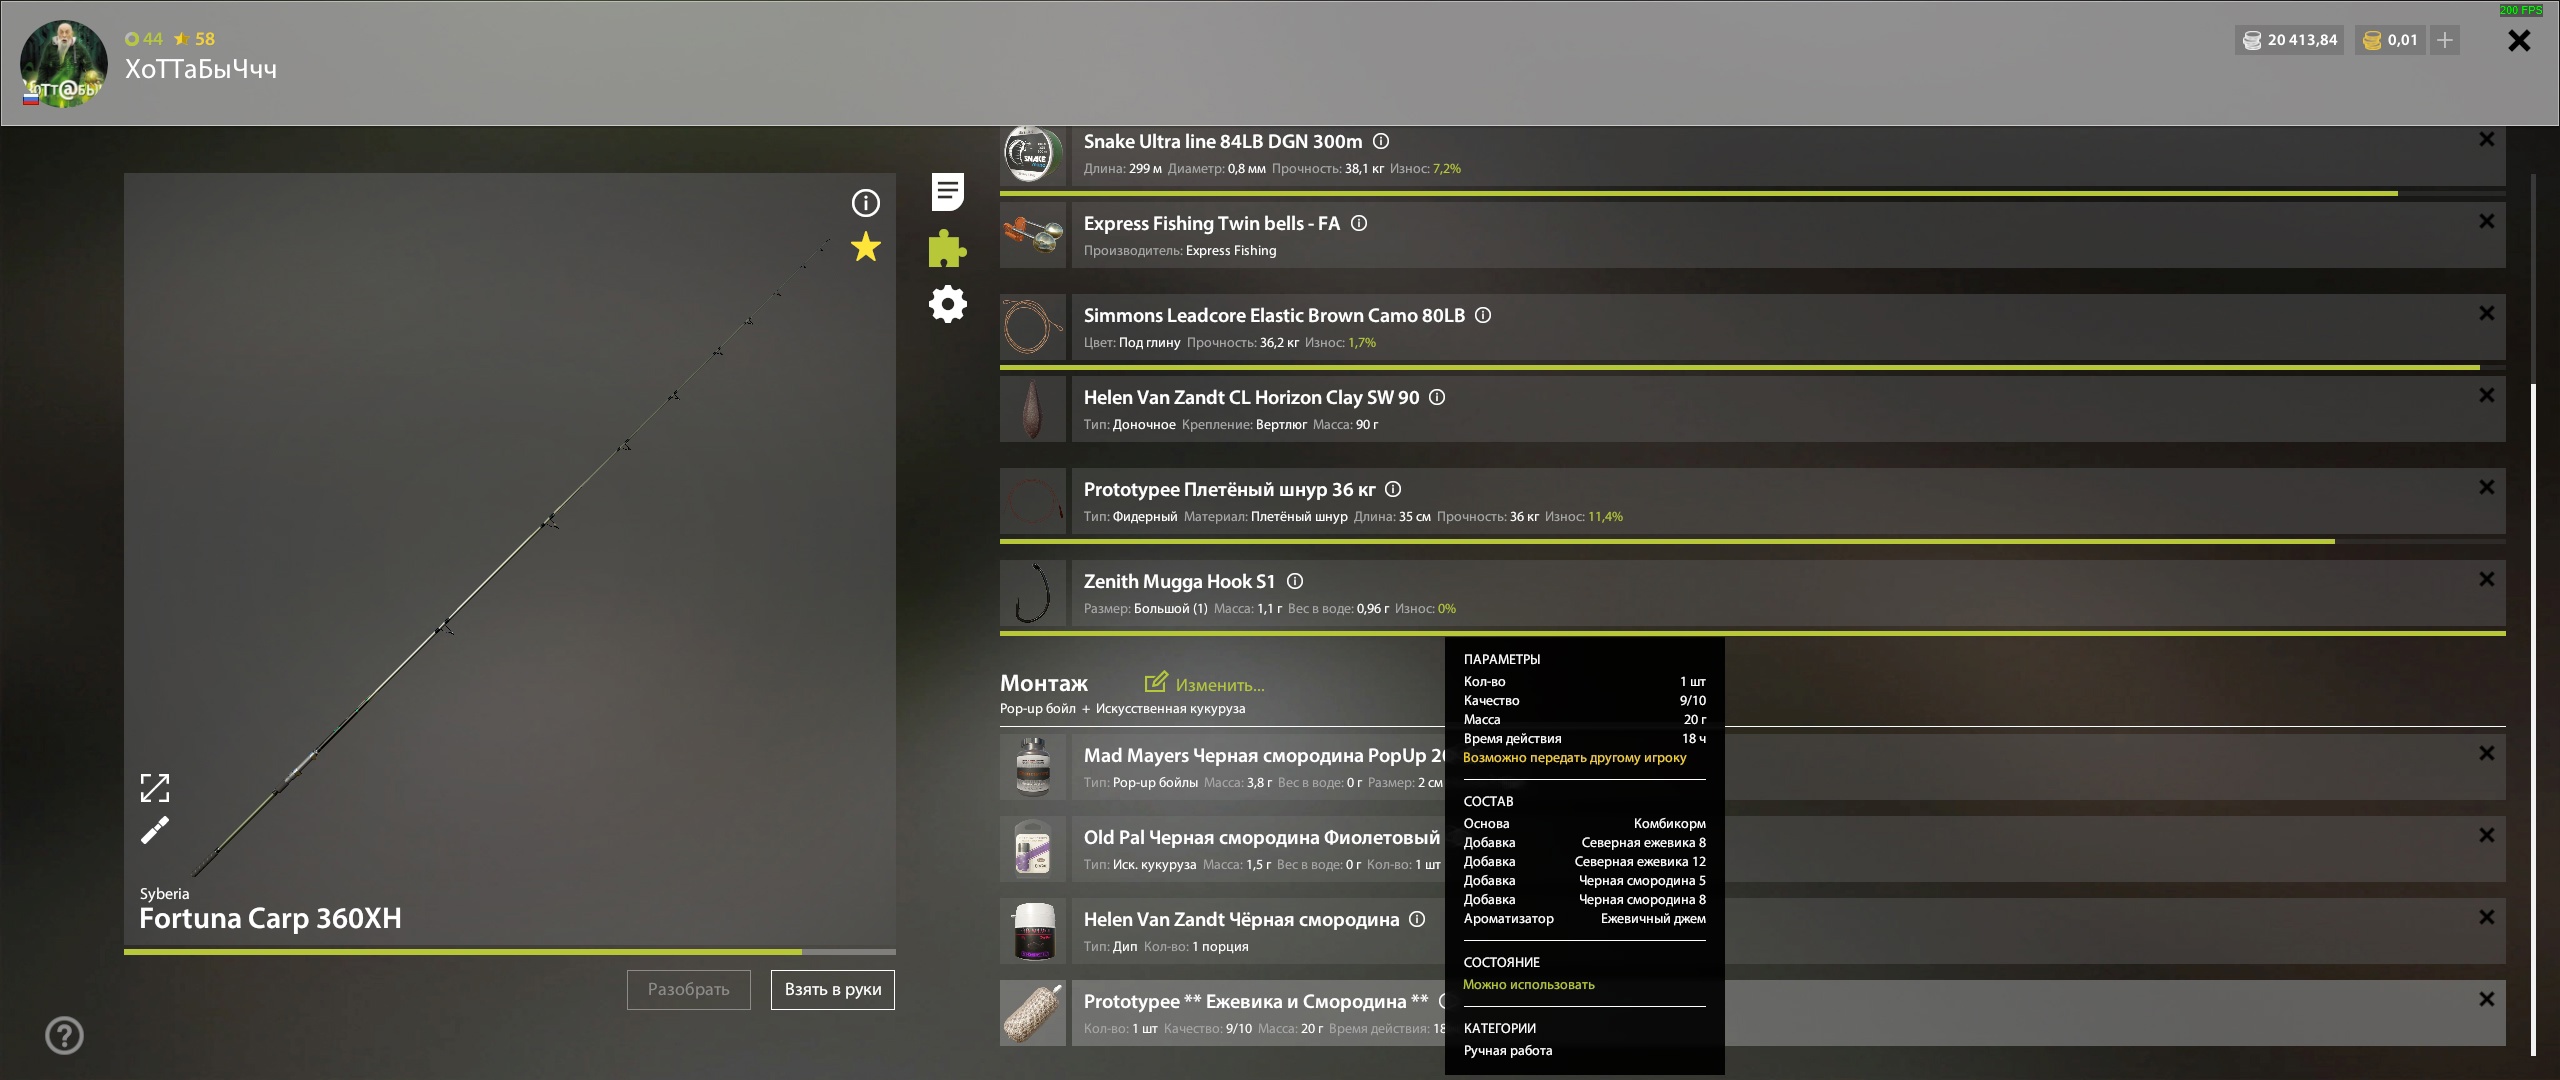2560x1080 pixels.
Task: Show info for Helen Van Zandt Чёрная смородина dip
Action: pos(1417,919)
